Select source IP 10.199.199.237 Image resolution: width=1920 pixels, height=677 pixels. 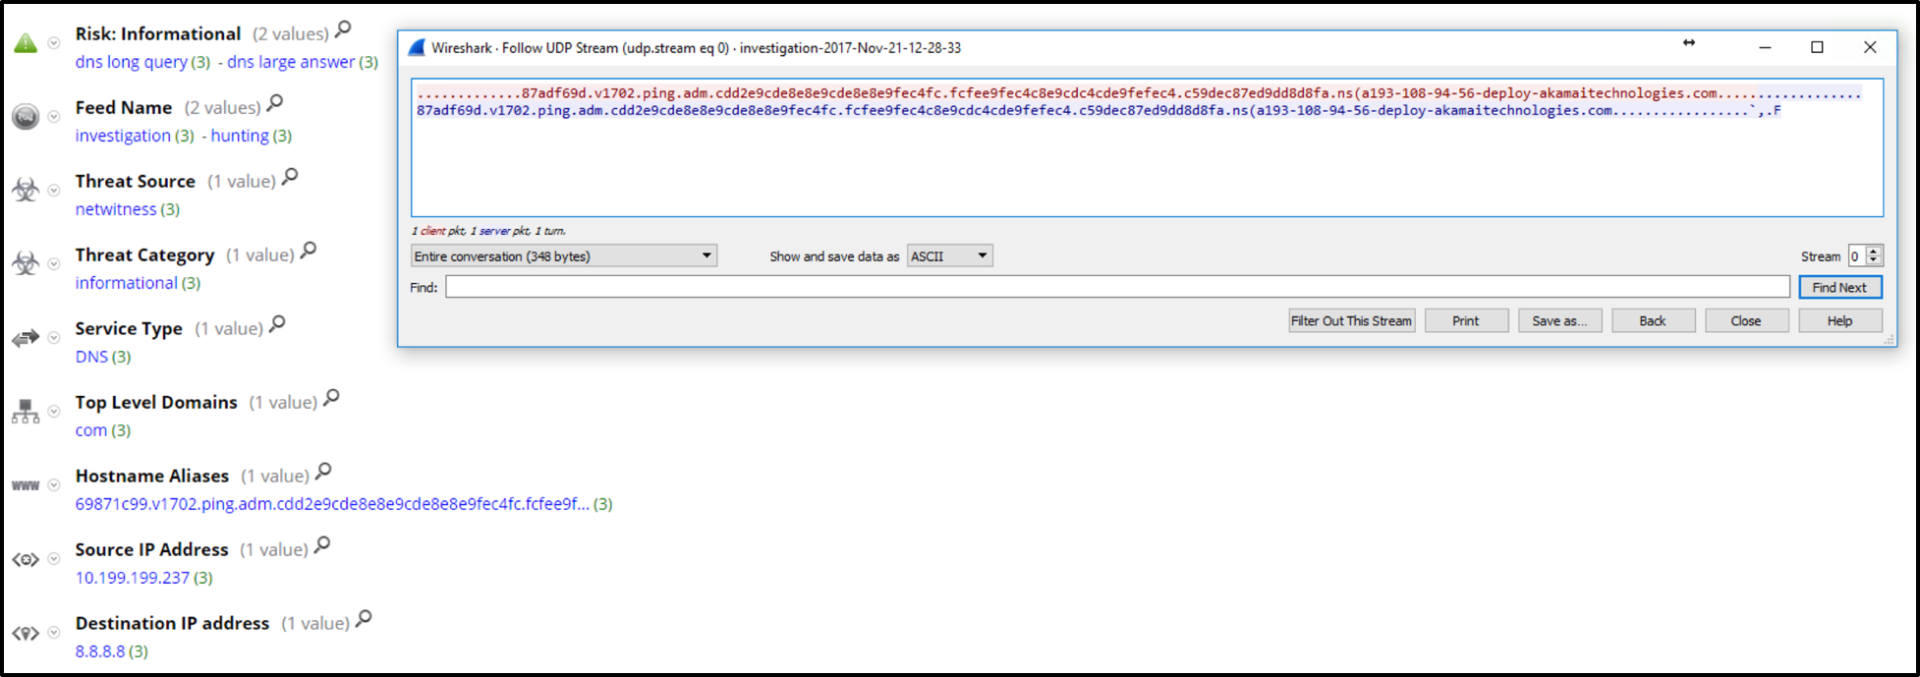click(x=132, y=578)
